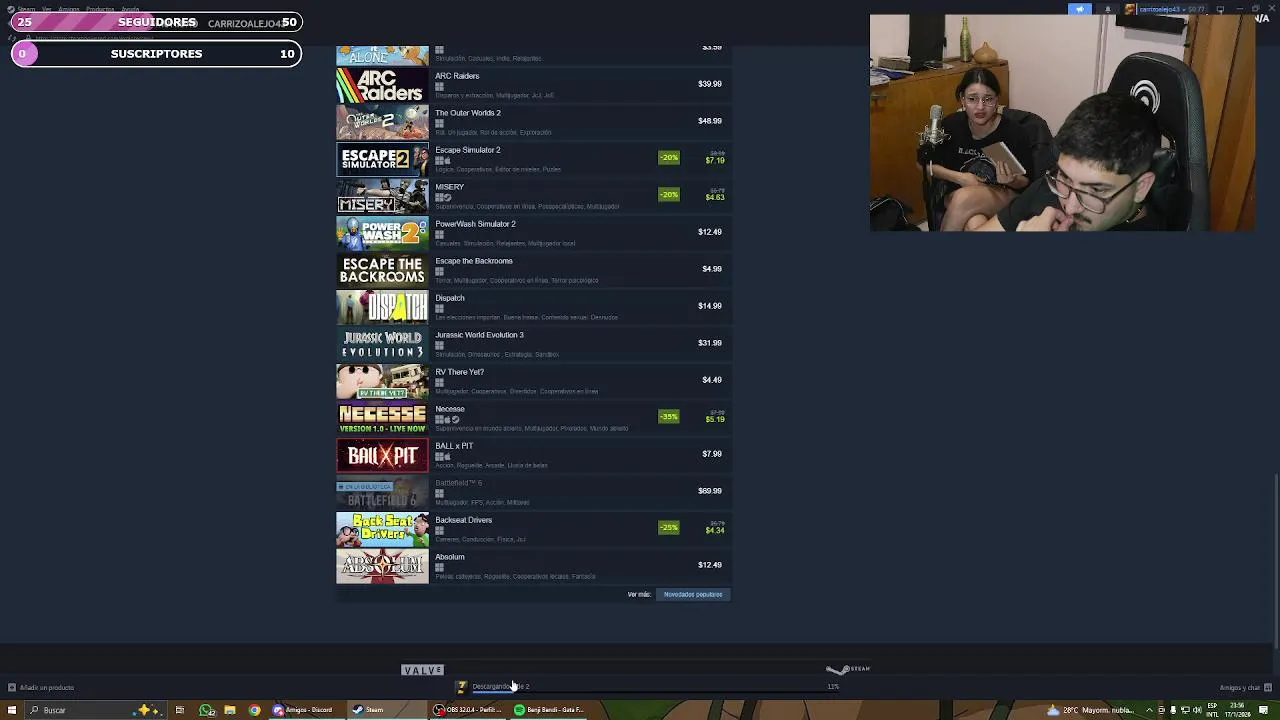Click Windows platform icon under Escape the Backrooms
The width and height of the screenshot is (1280, 720).
[x=439, y=272]
